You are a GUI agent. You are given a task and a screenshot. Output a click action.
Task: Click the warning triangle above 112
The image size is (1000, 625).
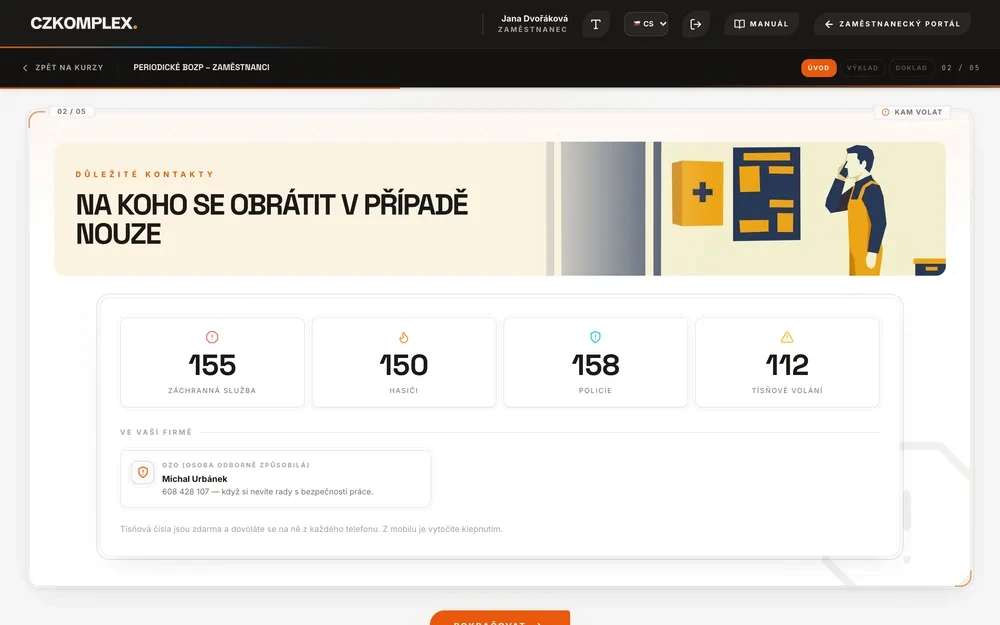point(787,337)
